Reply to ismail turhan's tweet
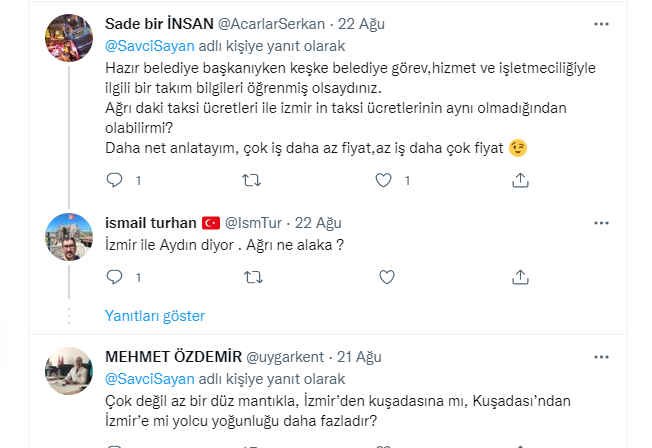 (114, 275)
